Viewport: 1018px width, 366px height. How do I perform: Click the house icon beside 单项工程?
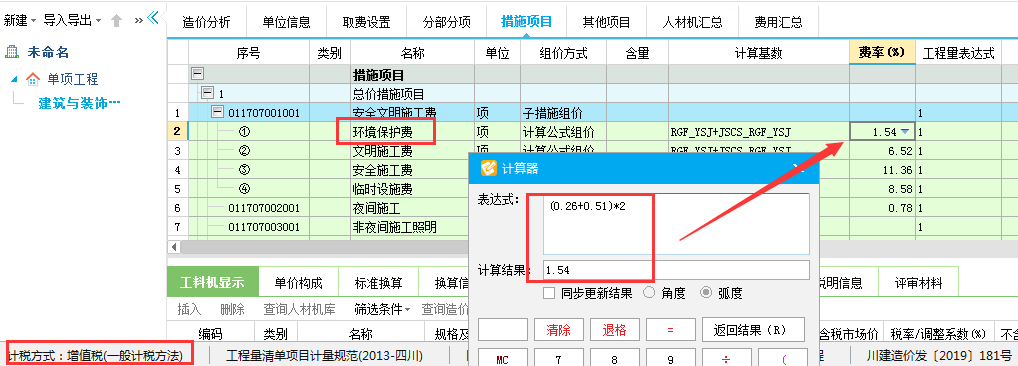click(33, 79)
